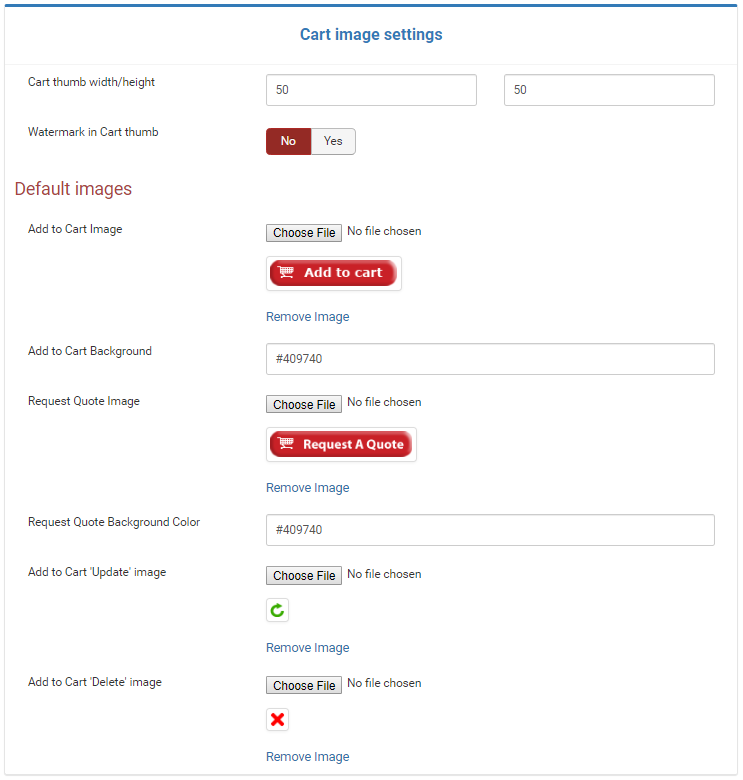
Task: Set Watermark in Cart thumb to Yes
Action: 333,141
